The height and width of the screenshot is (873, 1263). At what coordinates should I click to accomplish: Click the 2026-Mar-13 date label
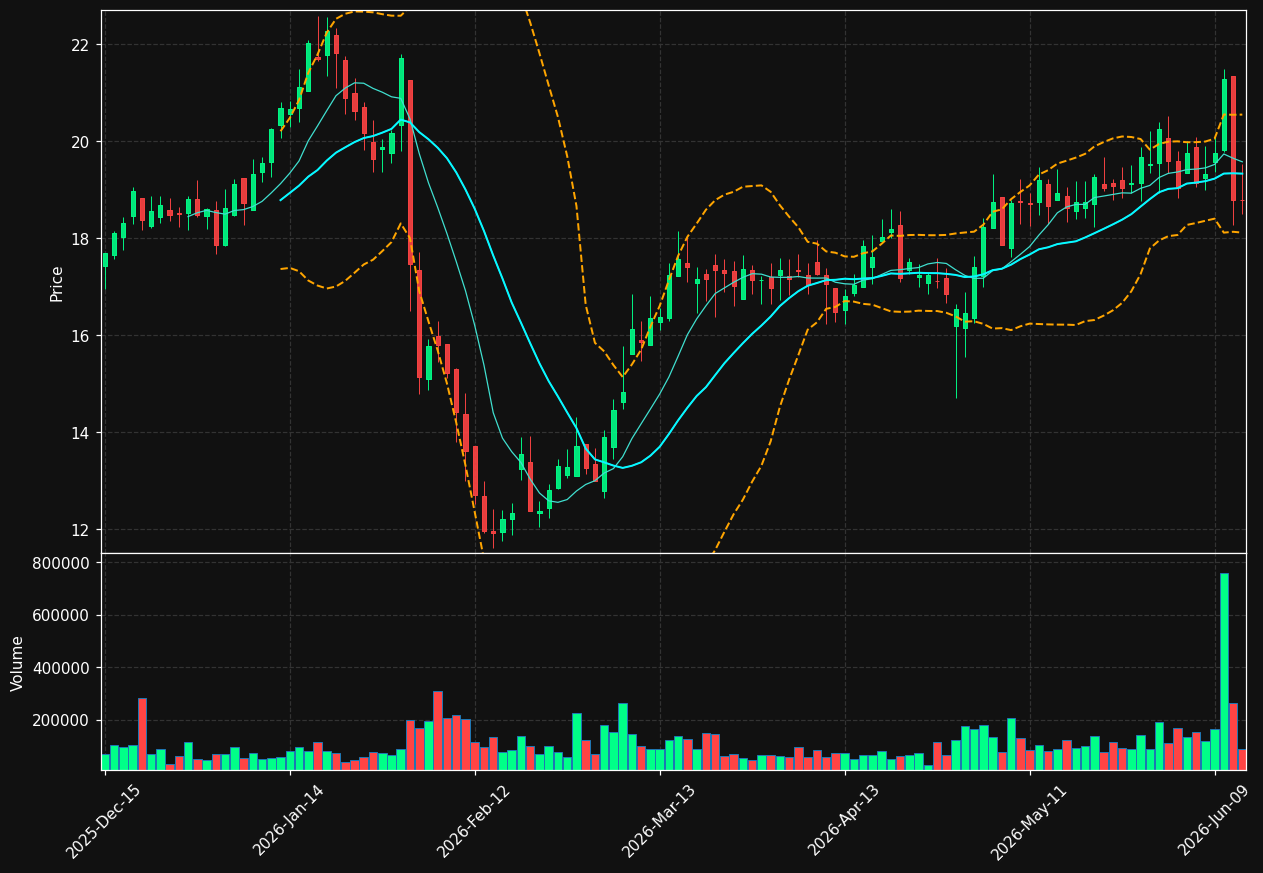659,820
